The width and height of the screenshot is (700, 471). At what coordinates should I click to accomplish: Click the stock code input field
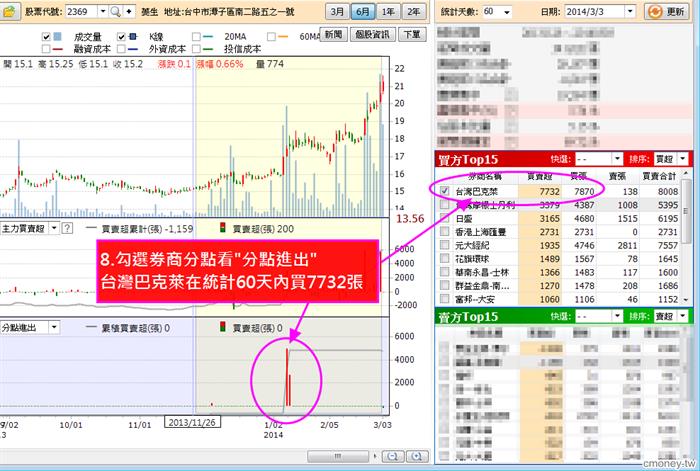tap(81, 11)
